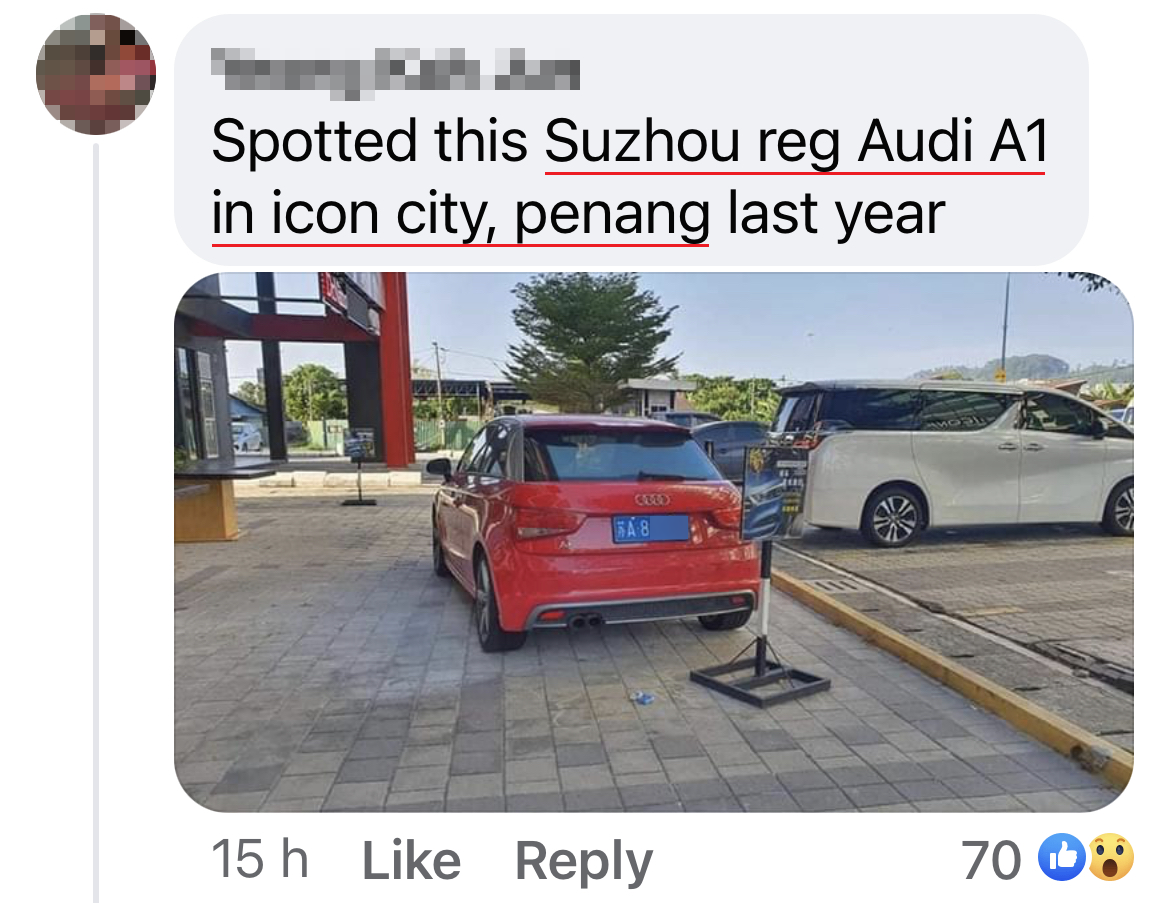
Task: Open the attached red Audi photo
Action: [654, 542]
